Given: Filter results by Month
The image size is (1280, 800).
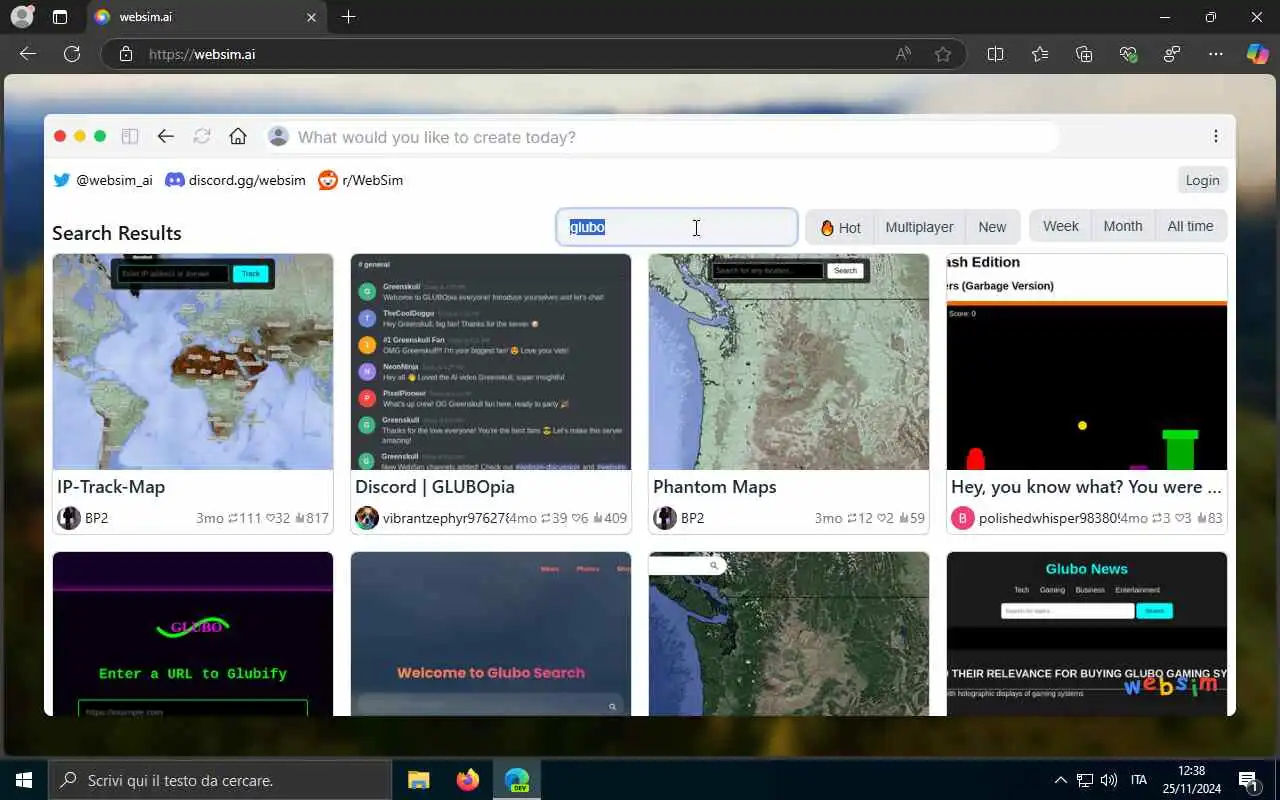Looking at the screenshot, I should click(x=1122, y=226).
